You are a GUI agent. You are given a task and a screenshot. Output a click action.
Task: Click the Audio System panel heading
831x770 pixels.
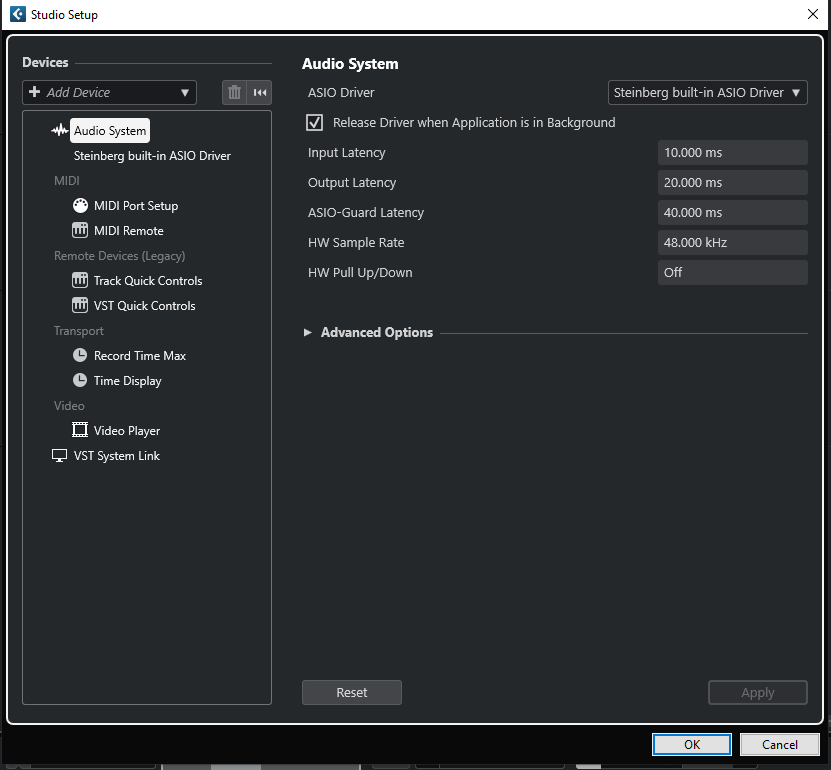click(x=350, y=64)
